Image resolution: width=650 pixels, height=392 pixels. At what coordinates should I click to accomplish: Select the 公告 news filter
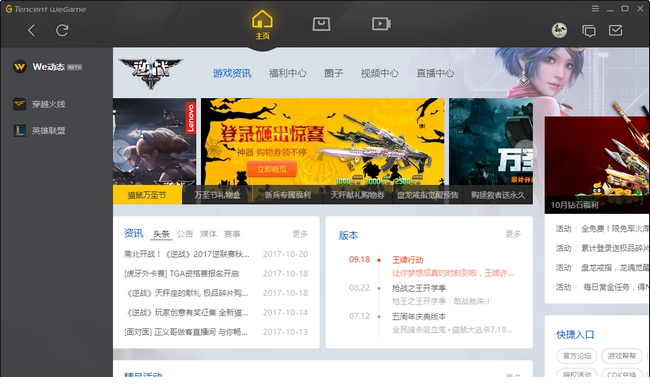coord(185,234)
